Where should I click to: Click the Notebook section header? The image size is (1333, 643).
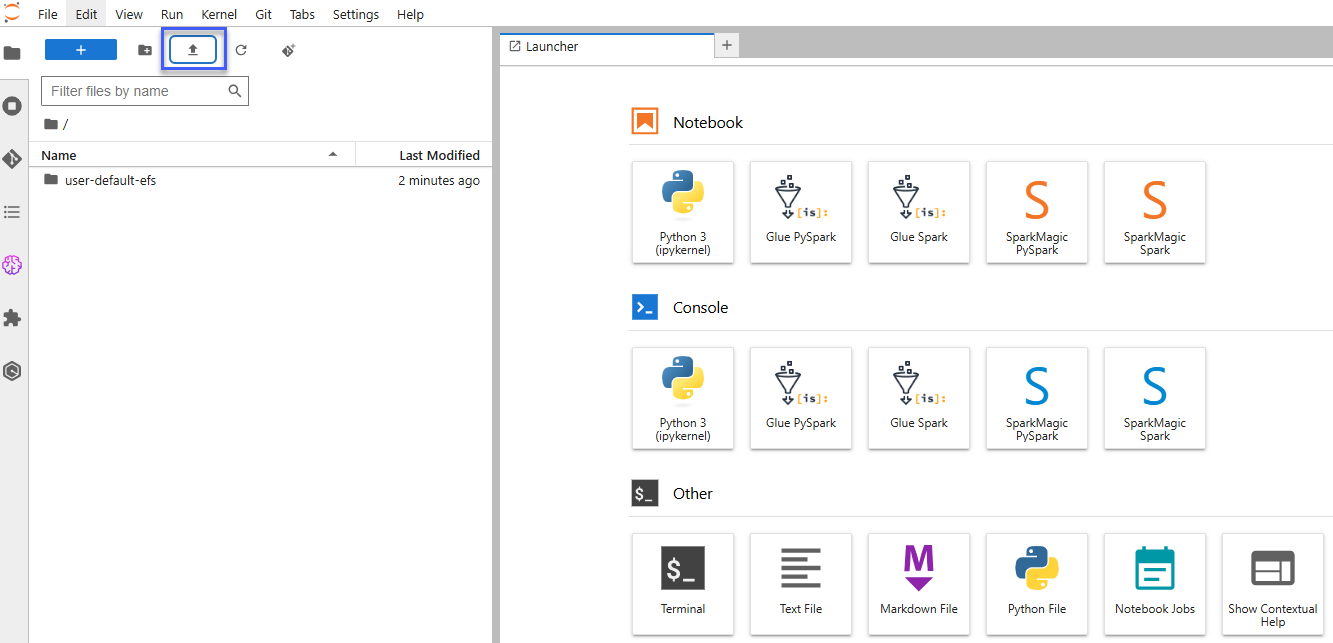pyautogui.click(x=708, y=122)
